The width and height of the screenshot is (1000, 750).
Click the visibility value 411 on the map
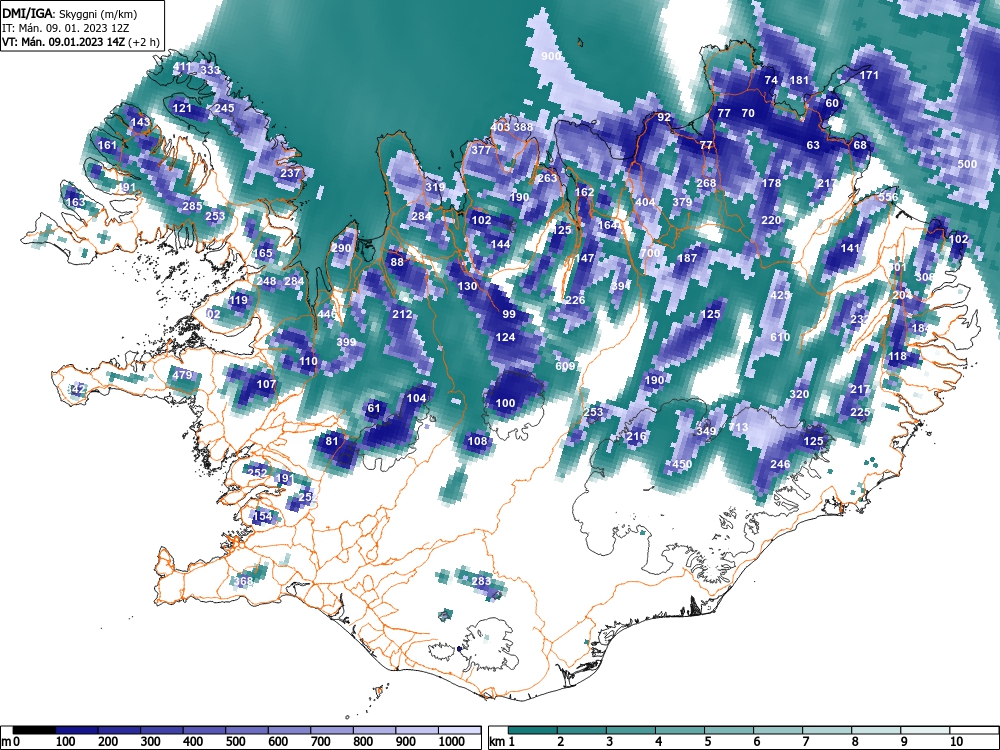(182, 66)
